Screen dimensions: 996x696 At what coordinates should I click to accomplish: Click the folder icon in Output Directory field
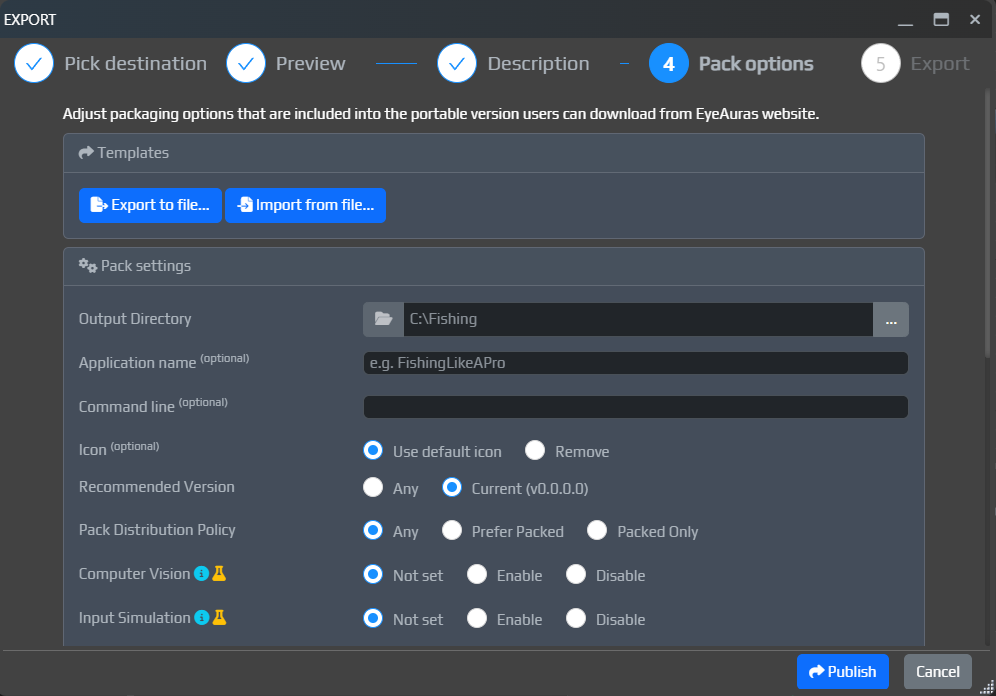(x=383, y=318)
